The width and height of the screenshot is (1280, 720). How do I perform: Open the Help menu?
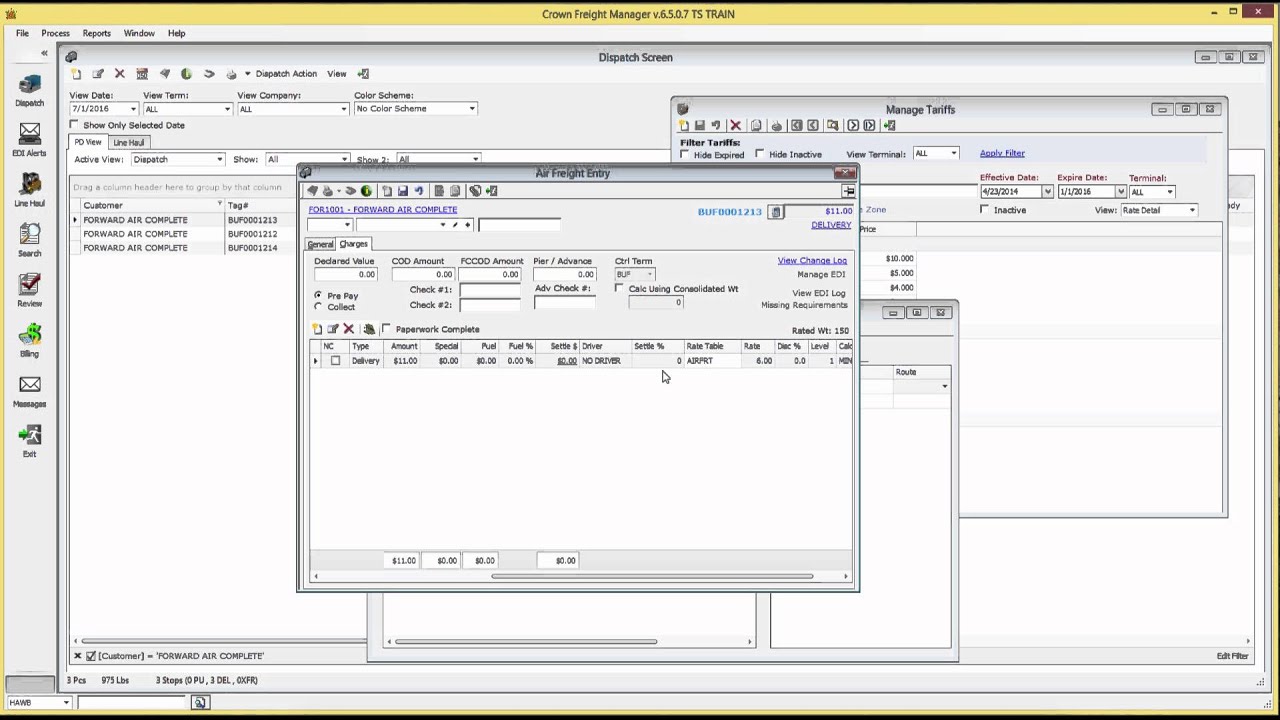coord(176,33)
